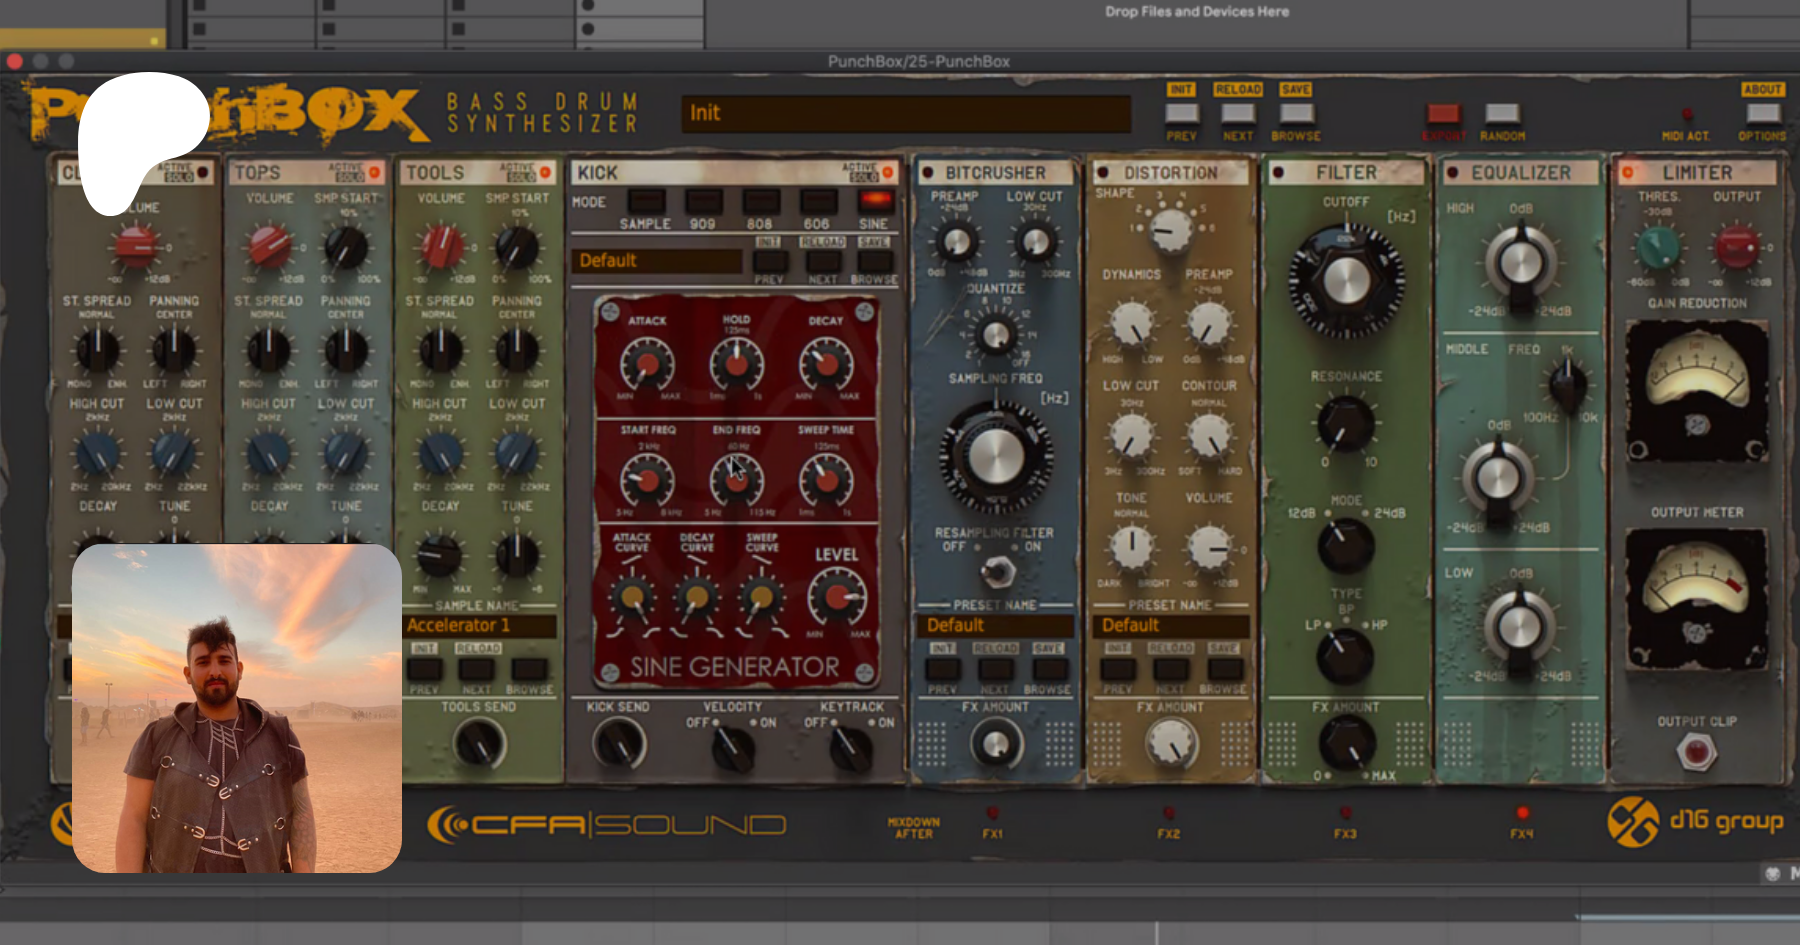This screenshot has width=1800, height=945.
Task: Click the red Export button
Action: pos(1443,114)
